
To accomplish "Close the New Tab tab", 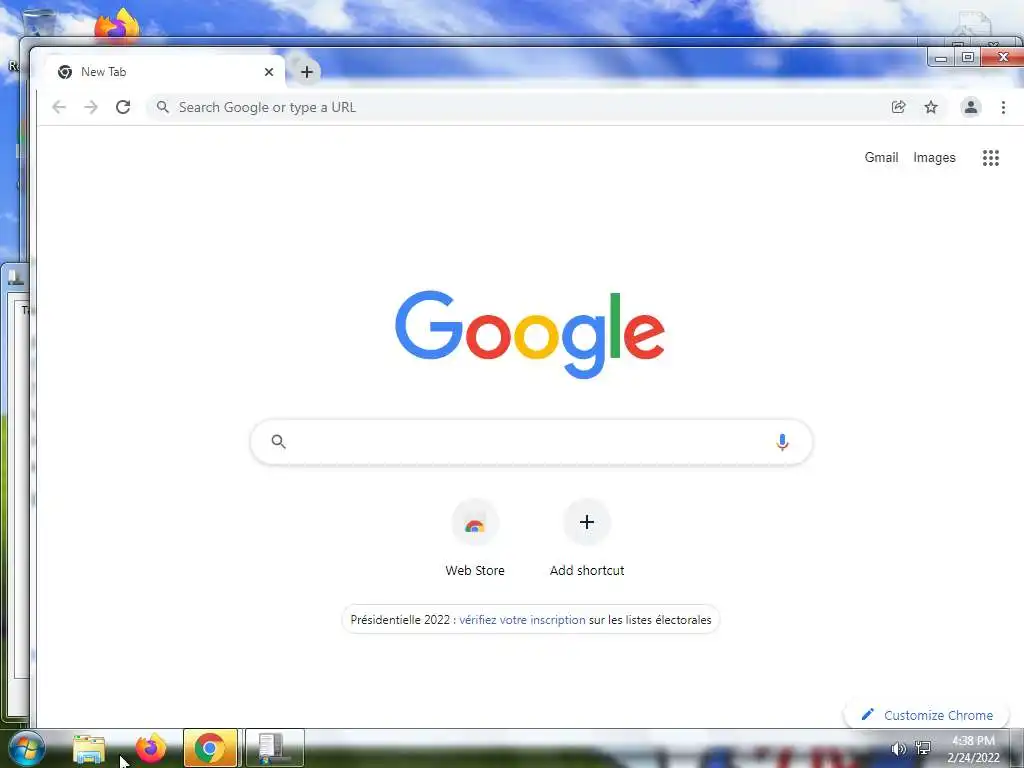I will tap(268, 72).
